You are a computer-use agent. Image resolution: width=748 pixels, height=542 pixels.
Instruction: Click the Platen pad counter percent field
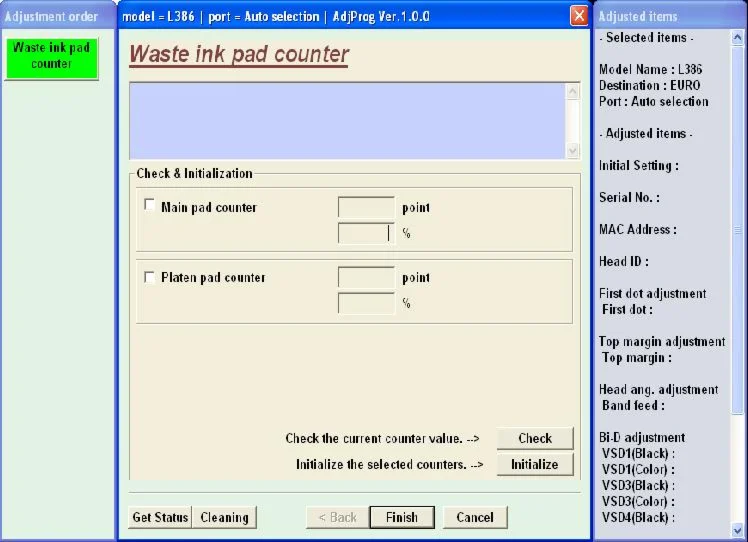tap(366, 303)
